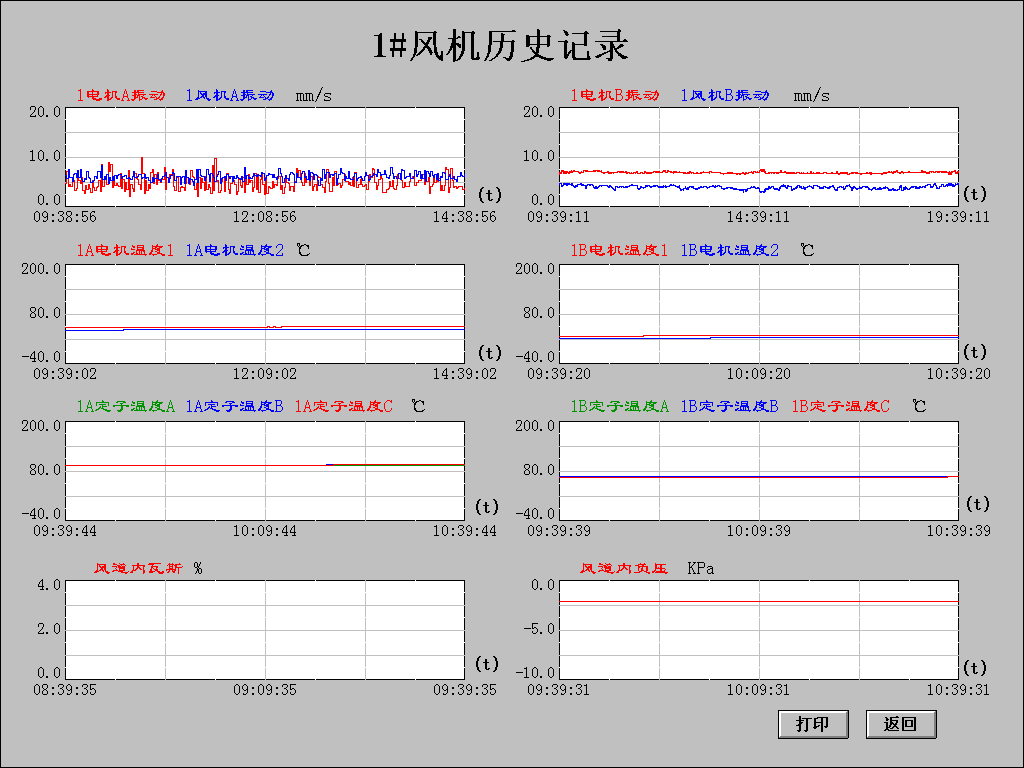This screenshot has height=768, width=1024.
Task: Click the 09:38:56 start time label
Action: point(65,216)
